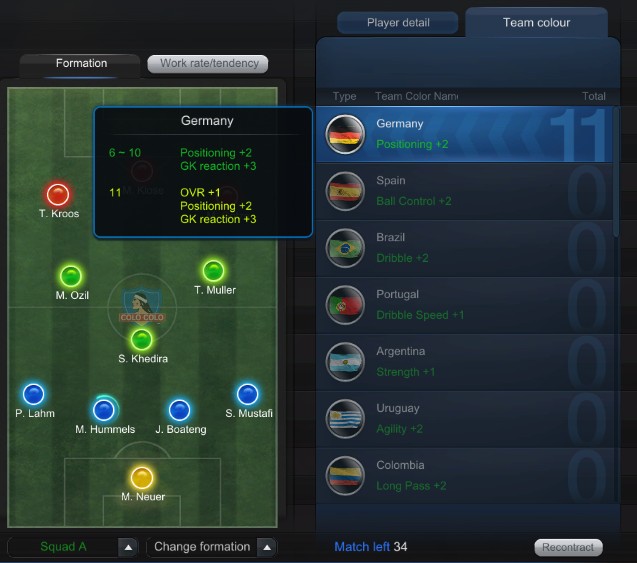637x563 pixels.
Task: Select P. Lahm blue defender marker
Action: point(34,394)
